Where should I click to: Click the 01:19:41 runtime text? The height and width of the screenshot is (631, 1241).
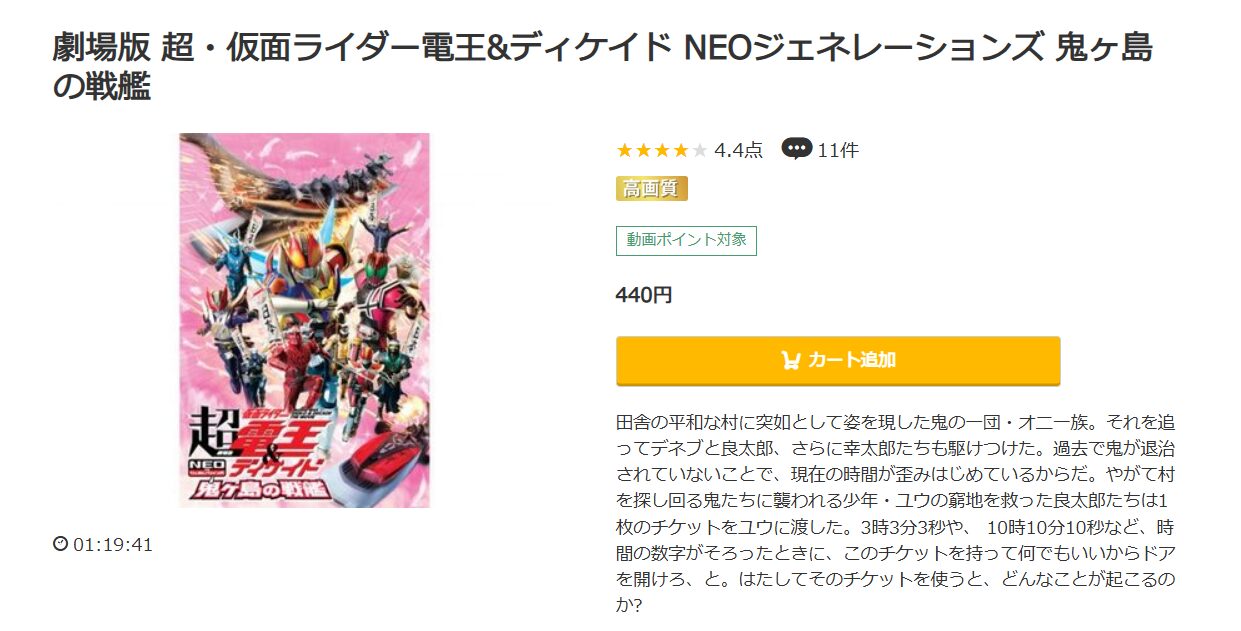coord(113,545)
